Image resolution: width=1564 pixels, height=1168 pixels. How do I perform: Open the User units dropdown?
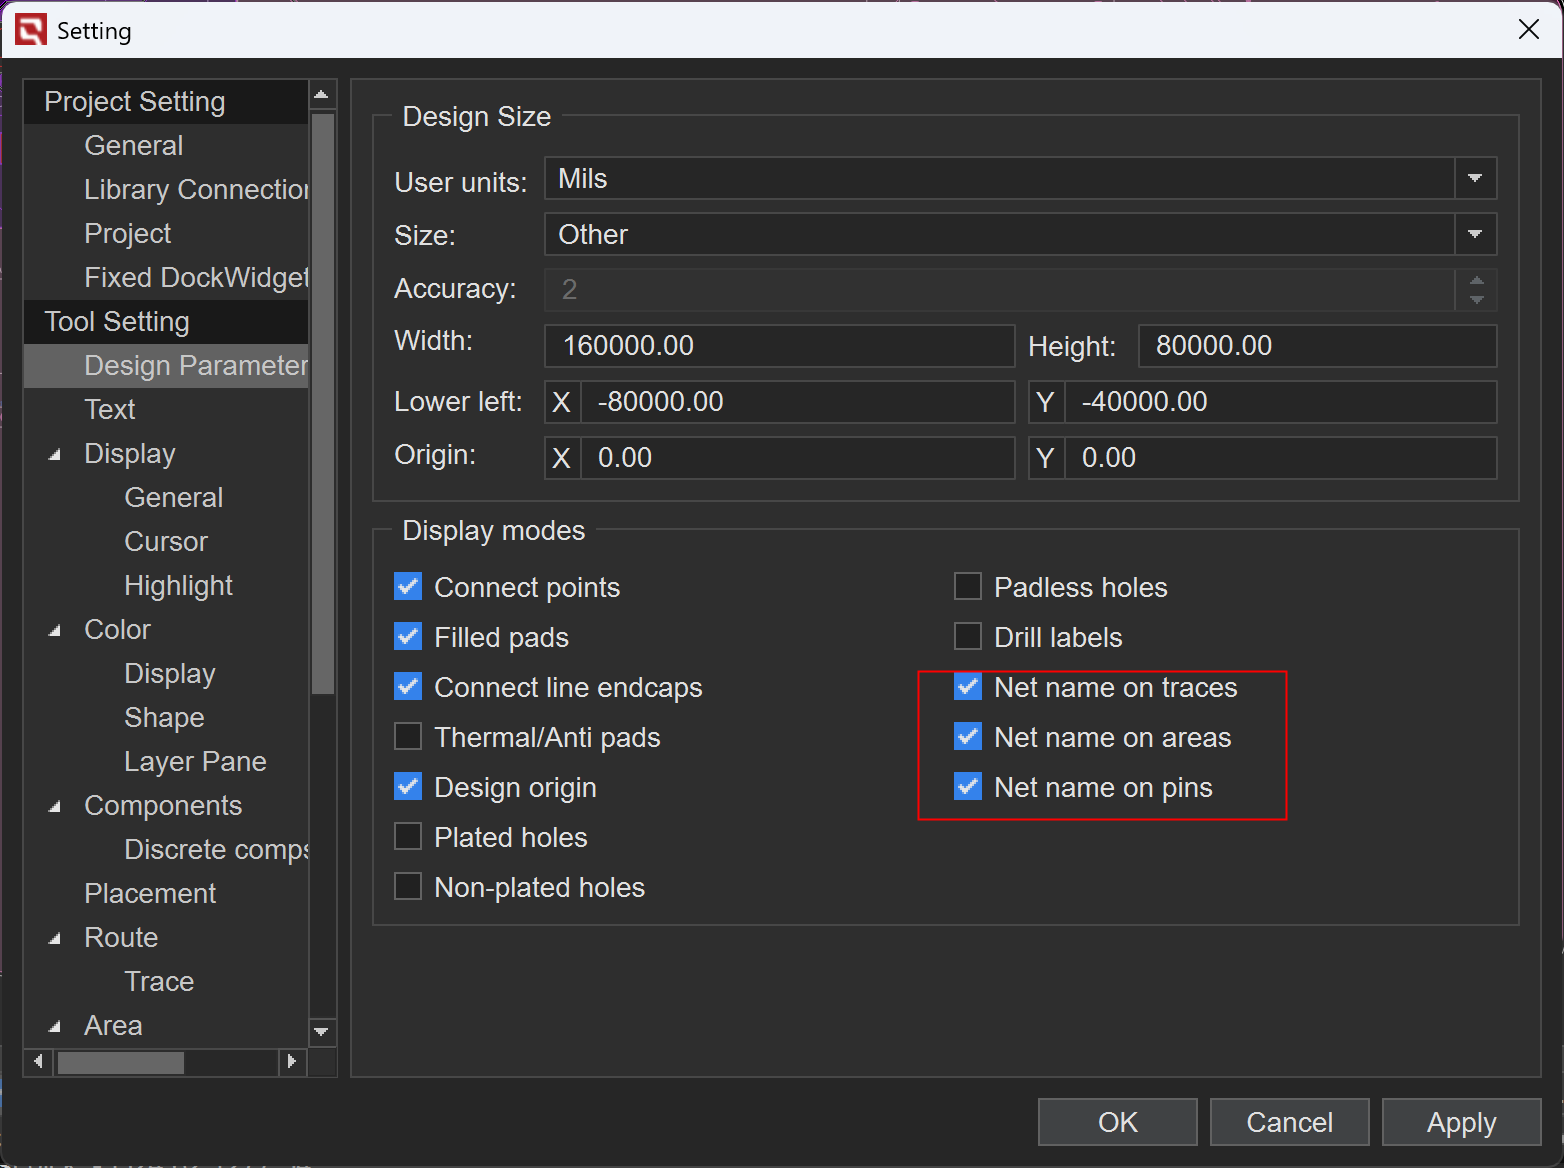1474,179
